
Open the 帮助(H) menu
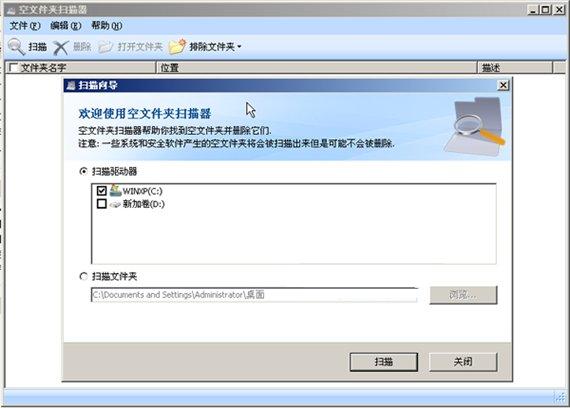pyautogui.click(x=107, y=25)
